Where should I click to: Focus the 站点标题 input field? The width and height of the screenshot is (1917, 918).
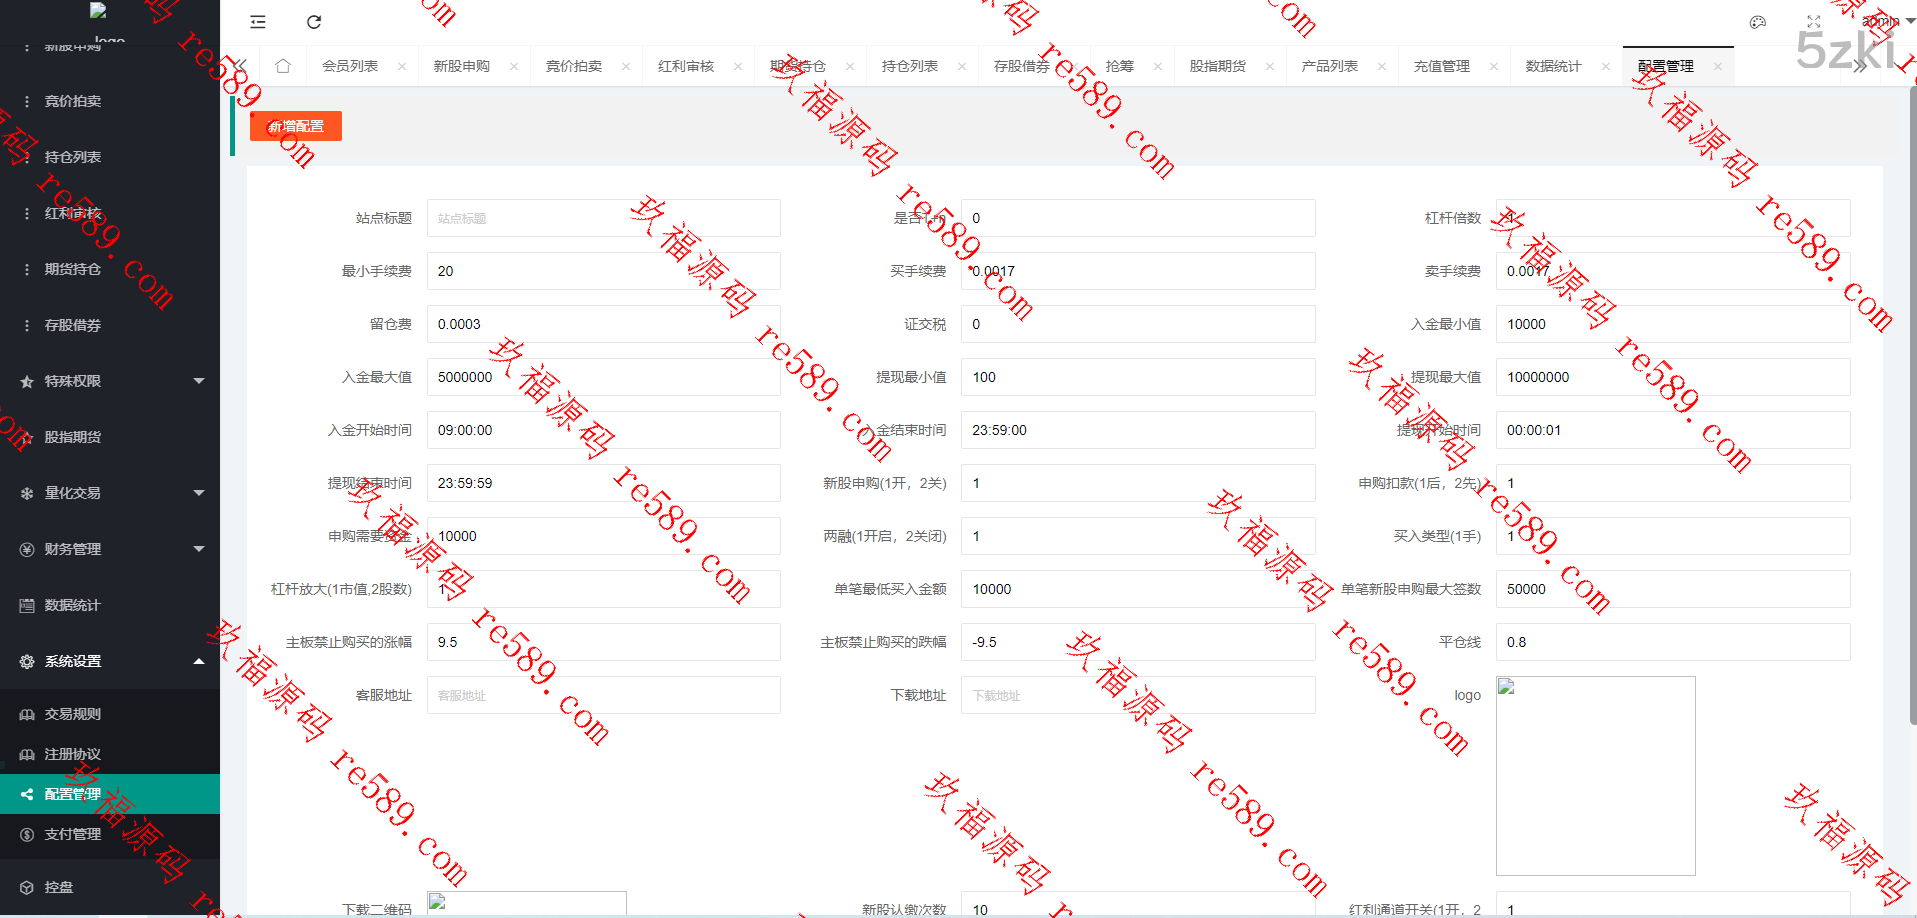(604, 218)
